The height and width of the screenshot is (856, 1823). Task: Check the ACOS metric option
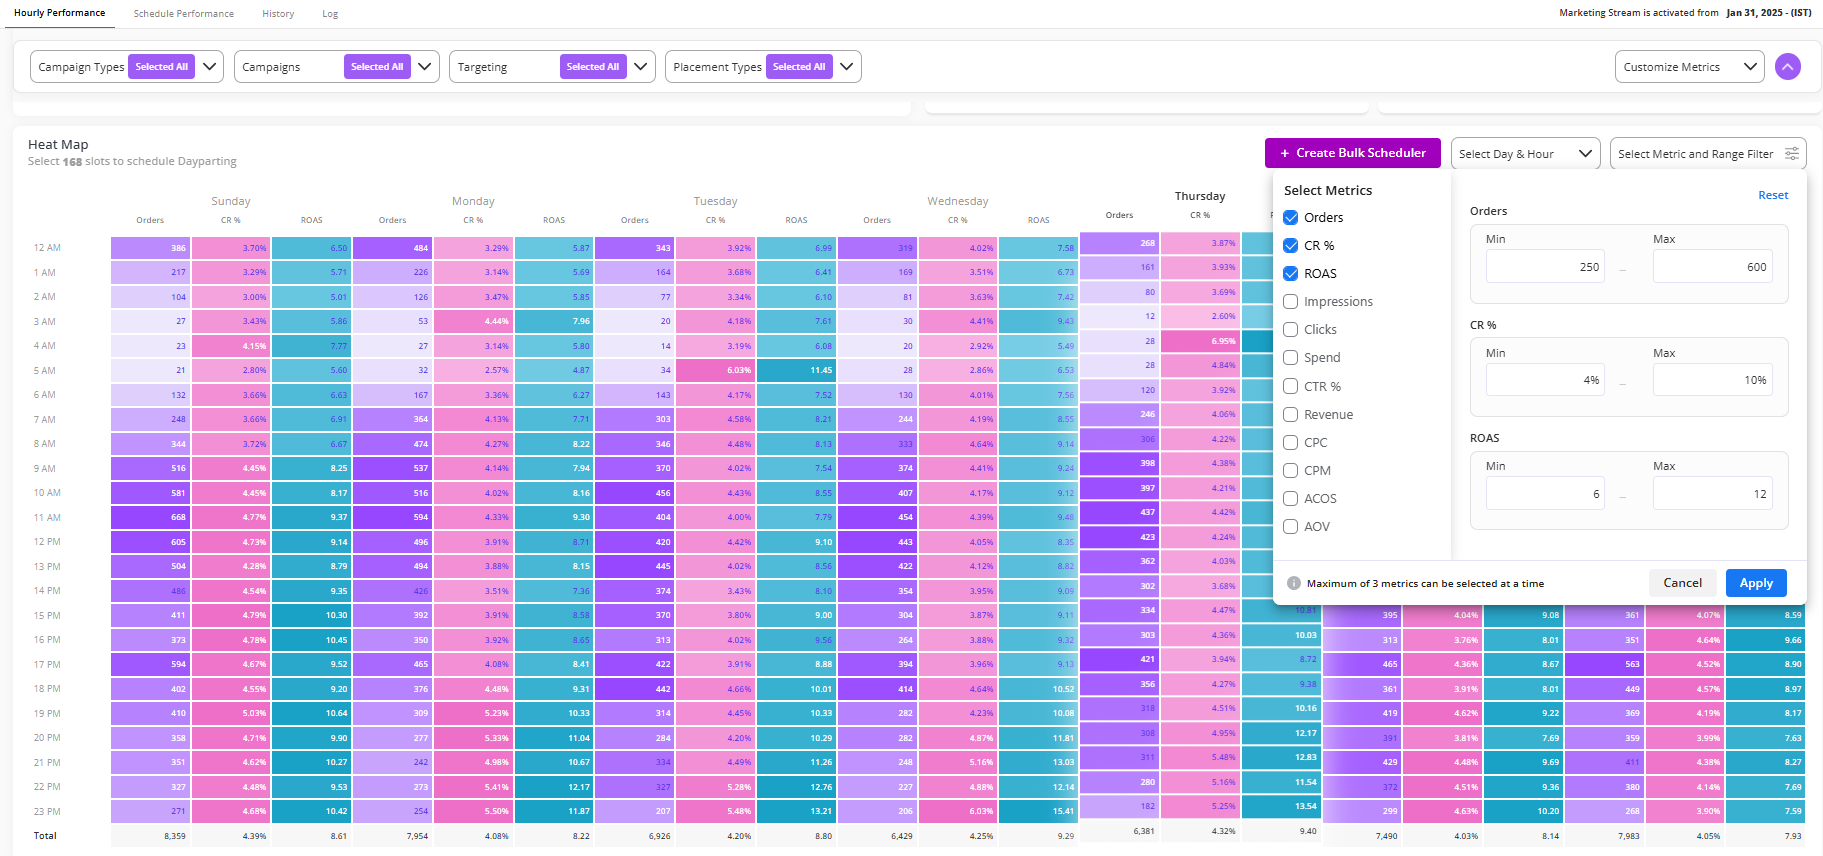(x=1291, y=499)
